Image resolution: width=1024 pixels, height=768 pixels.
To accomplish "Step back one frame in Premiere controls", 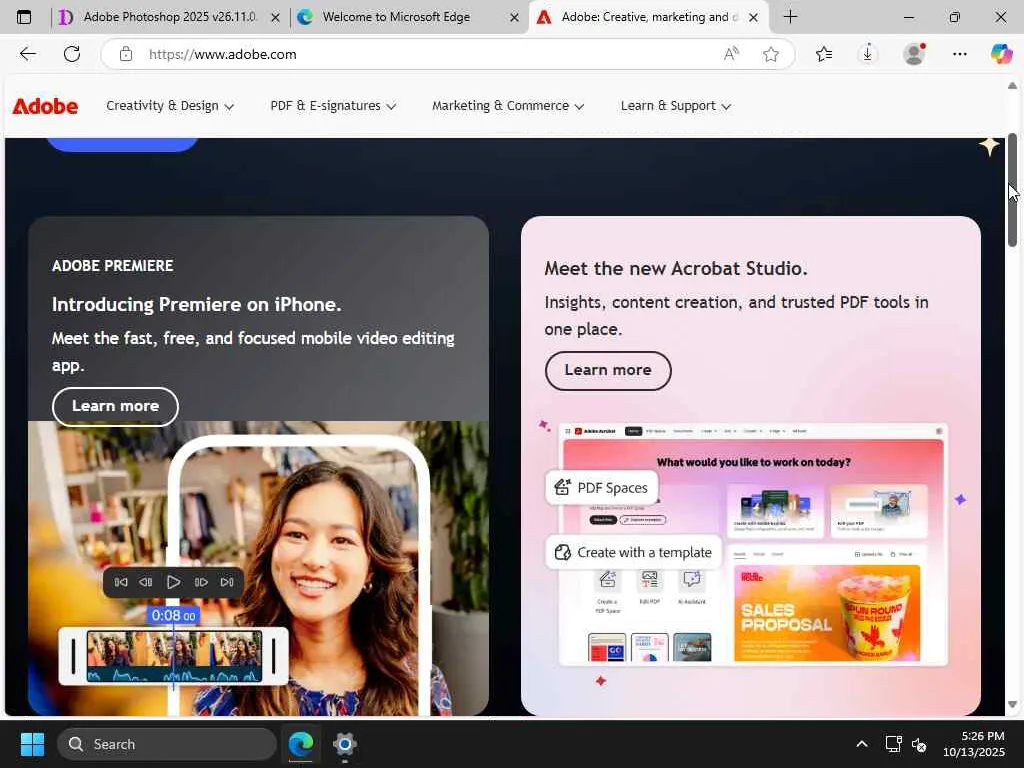I will [x=146, y=582].
